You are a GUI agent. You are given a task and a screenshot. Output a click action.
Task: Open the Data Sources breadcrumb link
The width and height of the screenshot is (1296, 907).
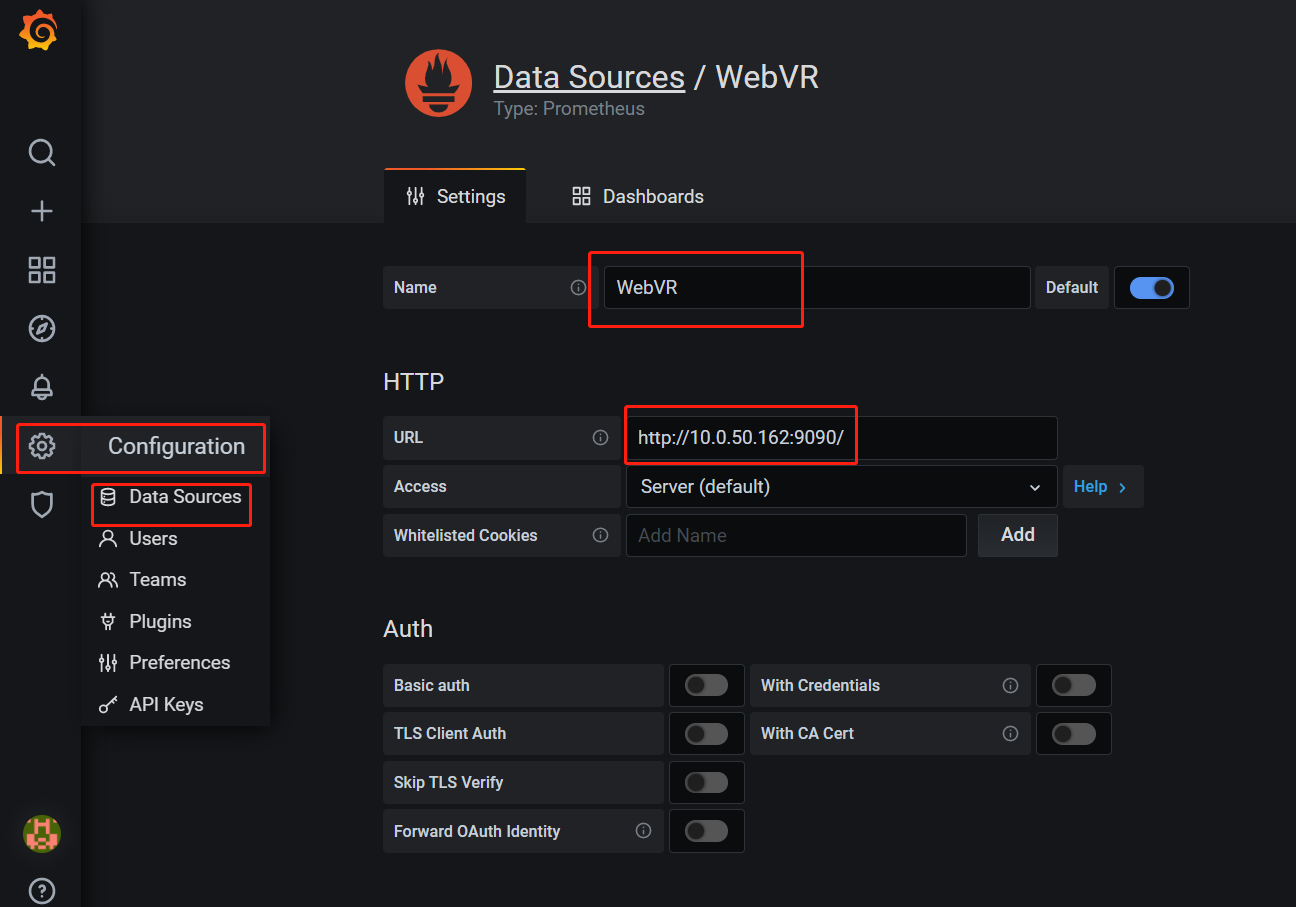(588, 76)
